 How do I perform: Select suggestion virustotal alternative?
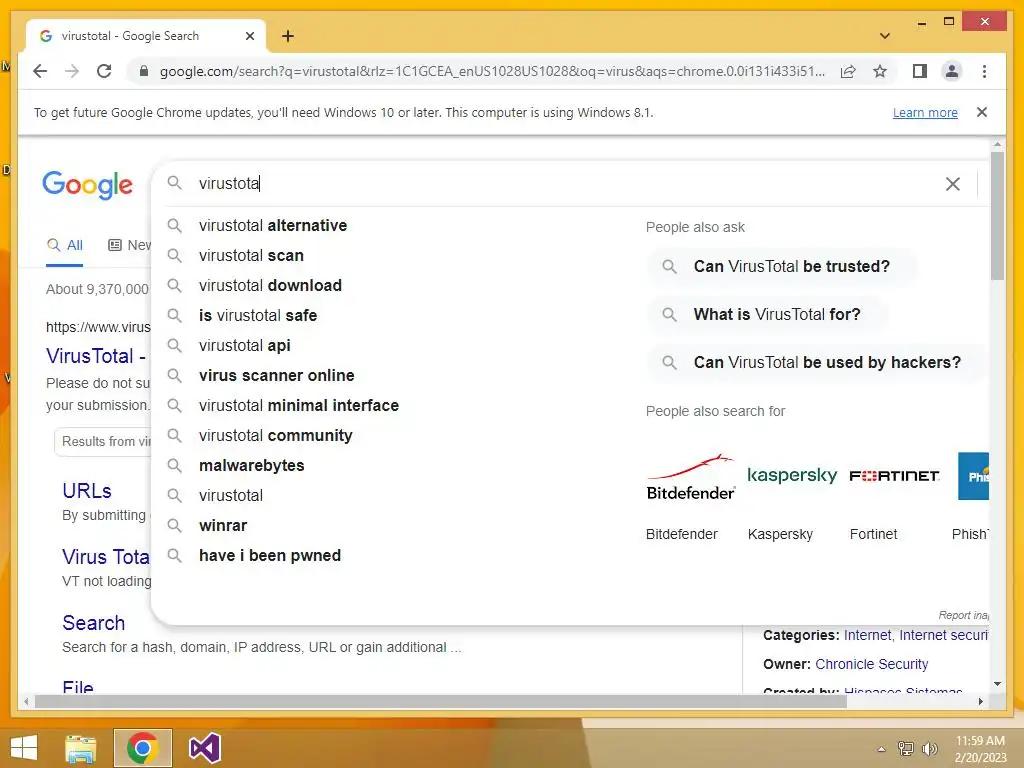pyautogui.click(x=273, y=225)
